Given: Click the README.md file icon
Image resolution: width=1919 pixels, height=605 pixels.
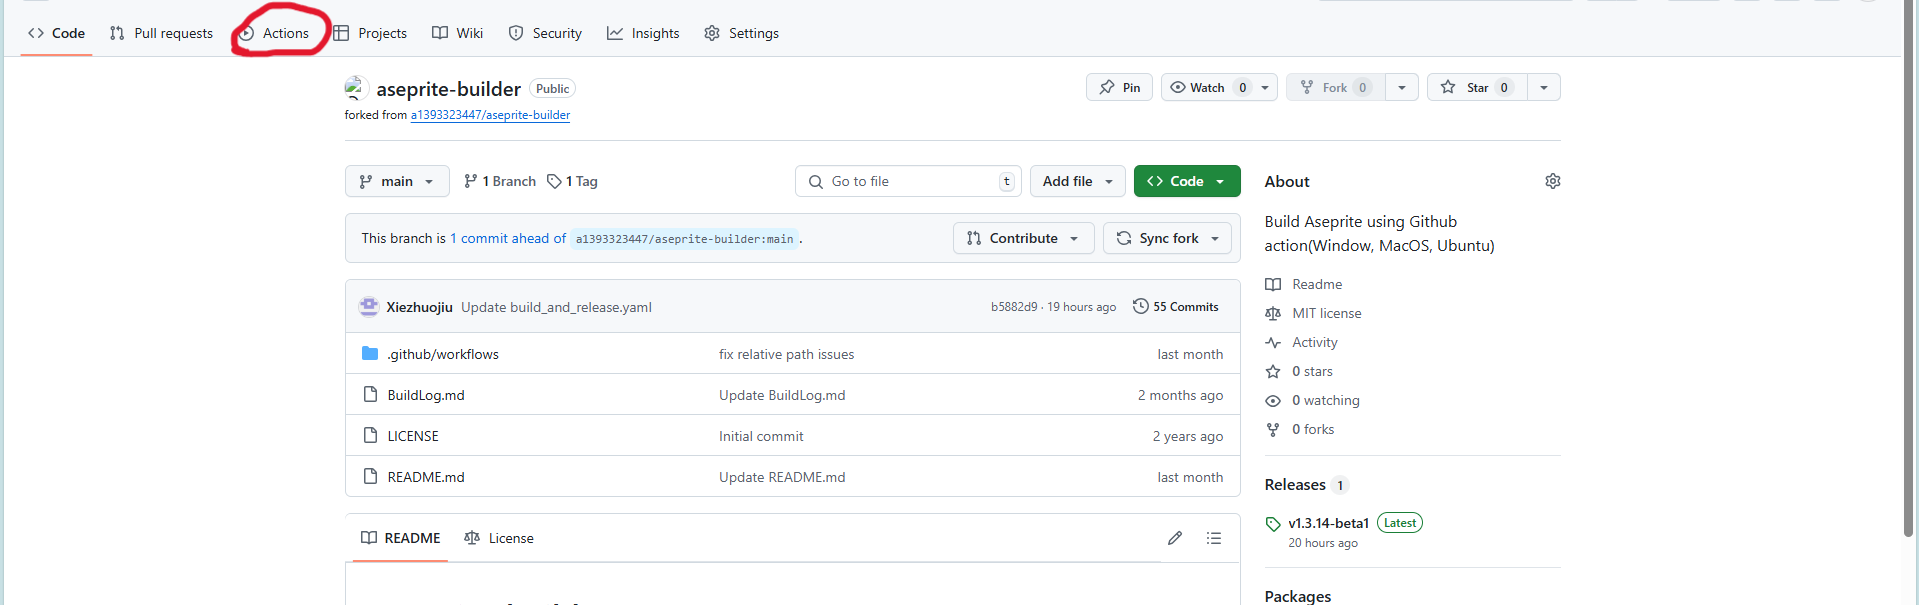Looking at the screenshot, I should point(370,476).
